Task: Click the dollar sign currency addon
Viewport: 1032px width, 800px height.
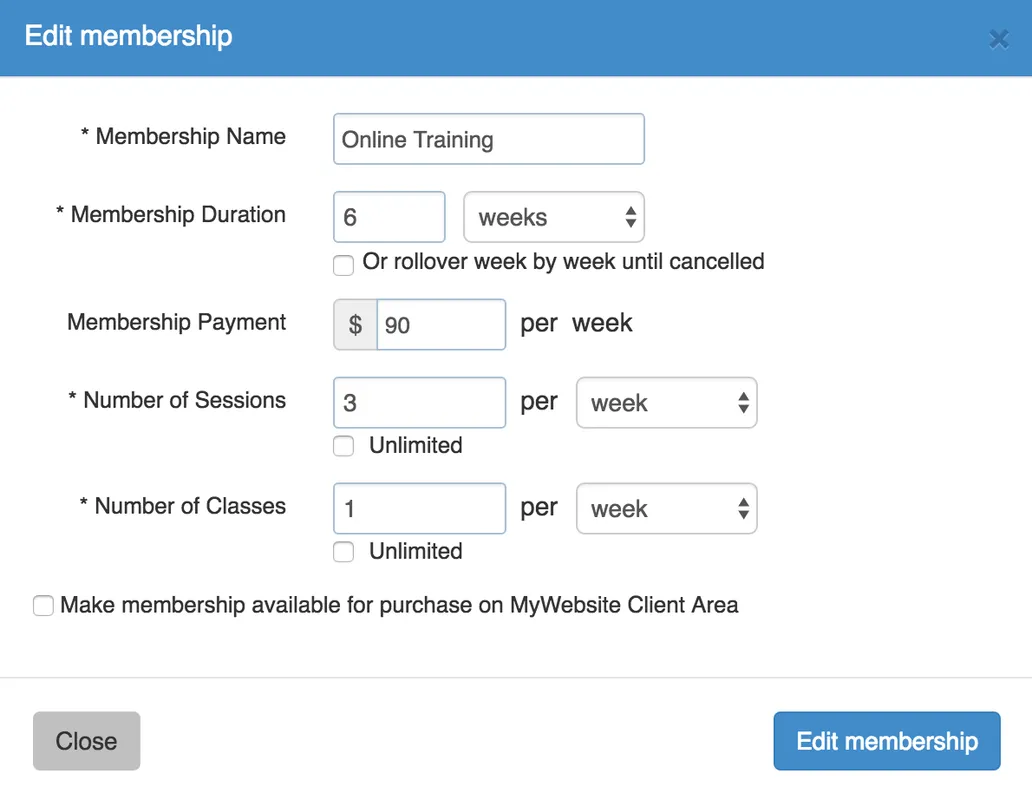Action: tap(355, 325)
